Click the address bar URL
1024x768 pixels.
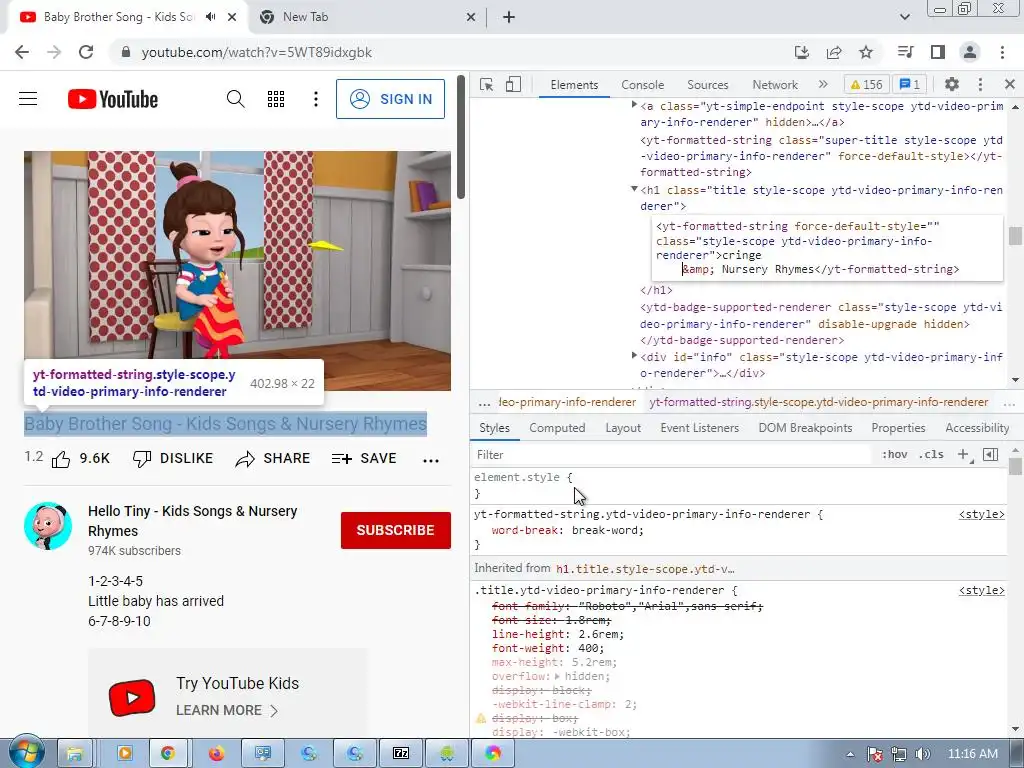point(257,53)
